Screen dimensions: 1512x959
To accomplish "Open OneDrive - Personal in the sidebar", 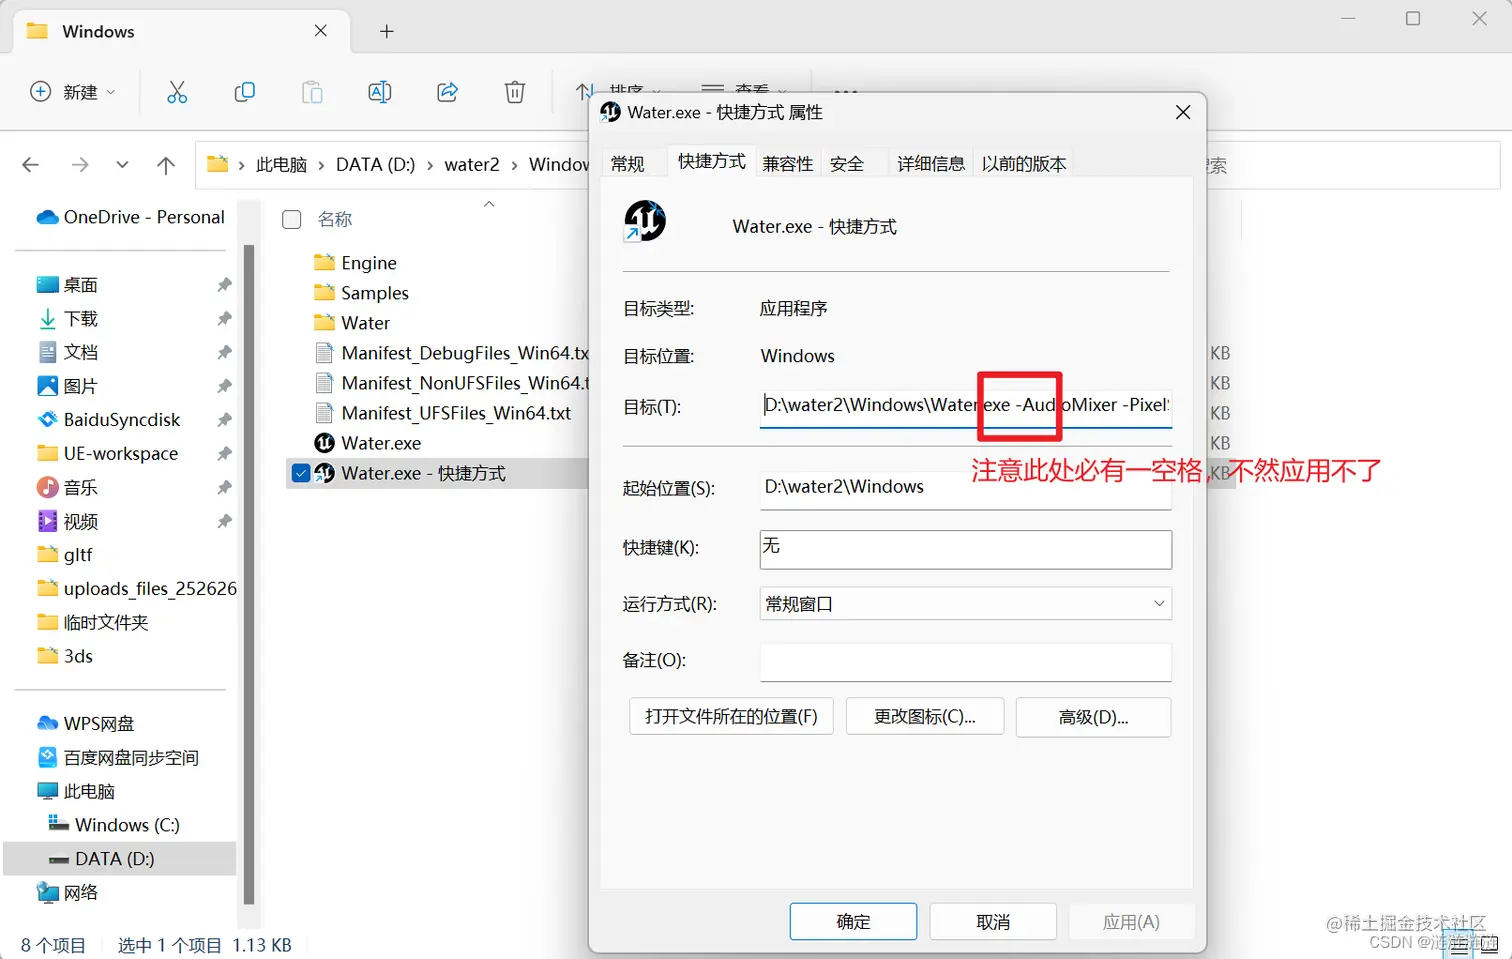I will (130, 216).
